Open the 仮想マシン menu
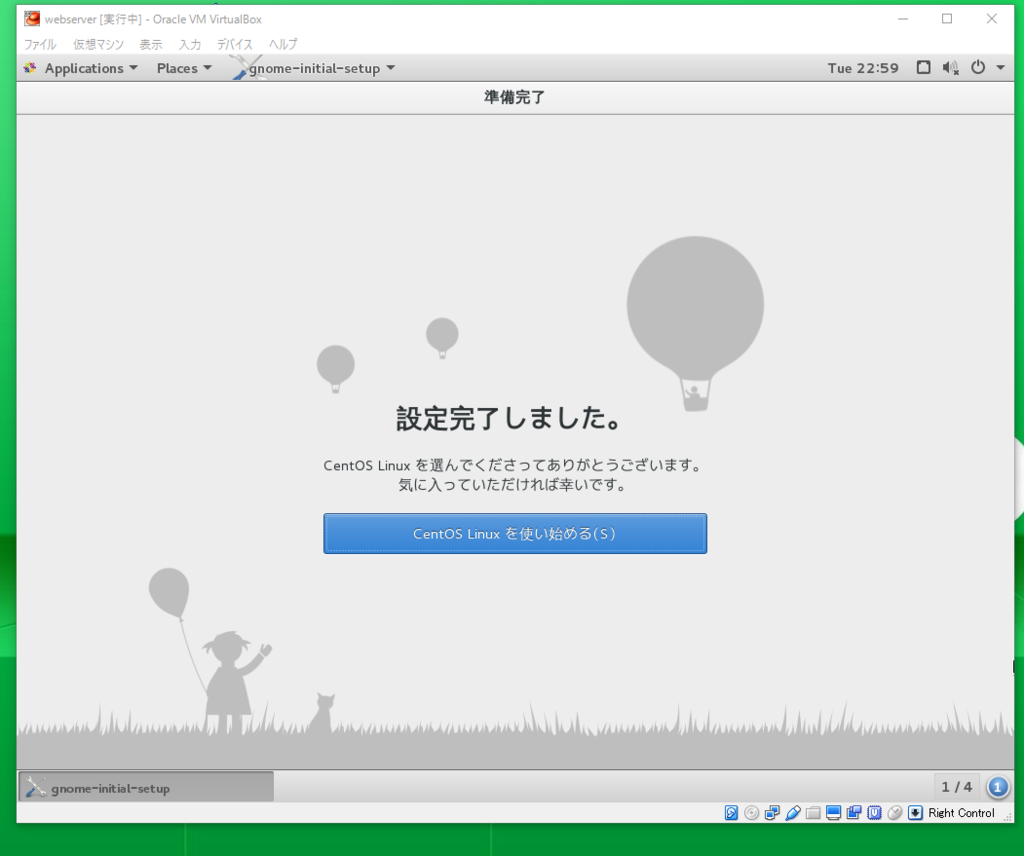 pyautogui.click(x=99, y=44)
